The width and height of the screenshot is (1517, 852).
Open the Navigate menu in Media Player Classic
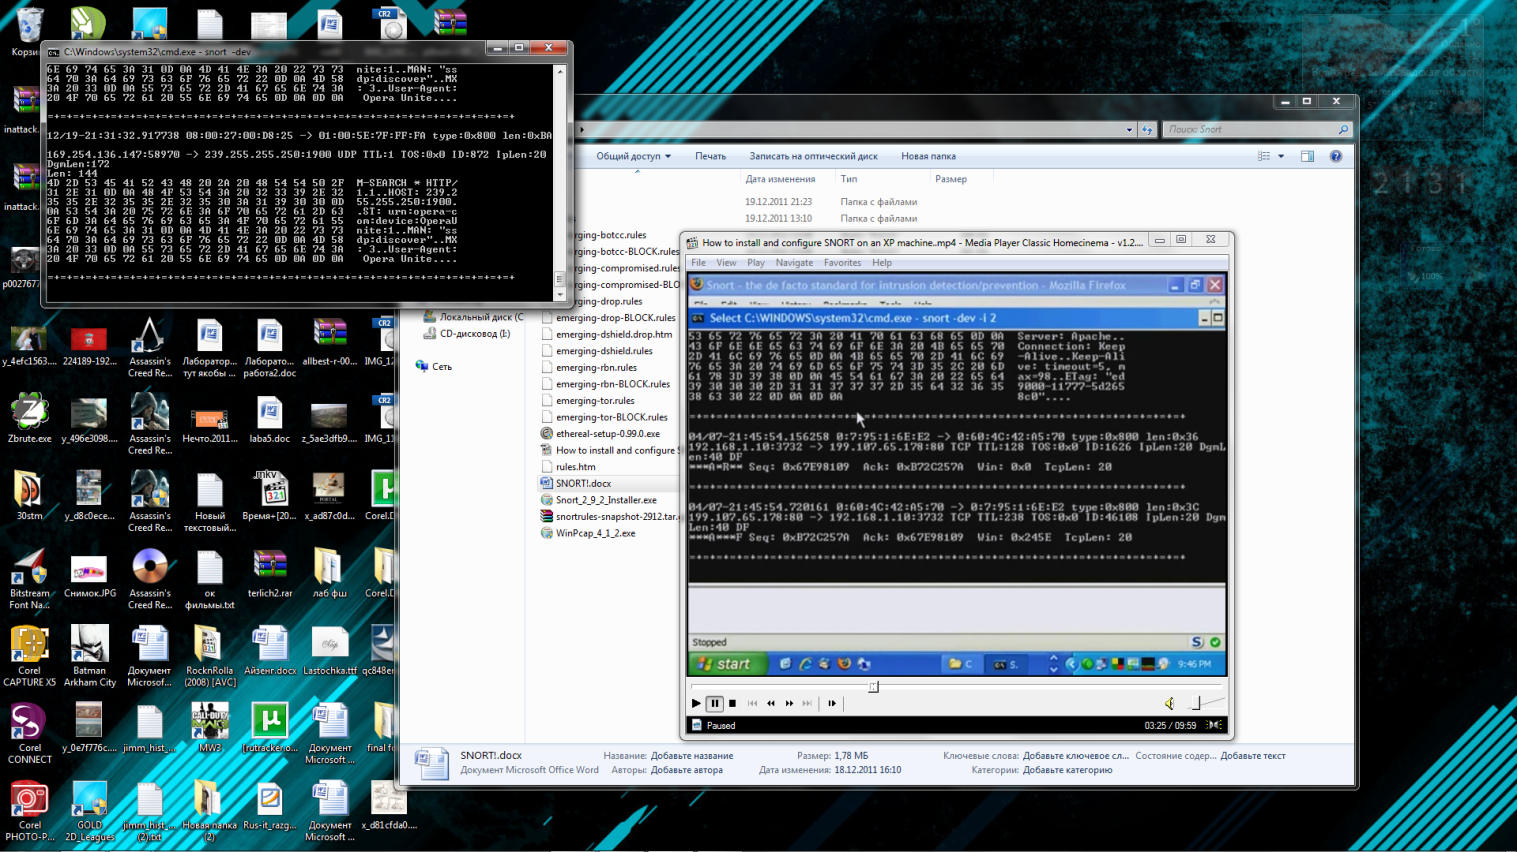(x=794, y=263)
